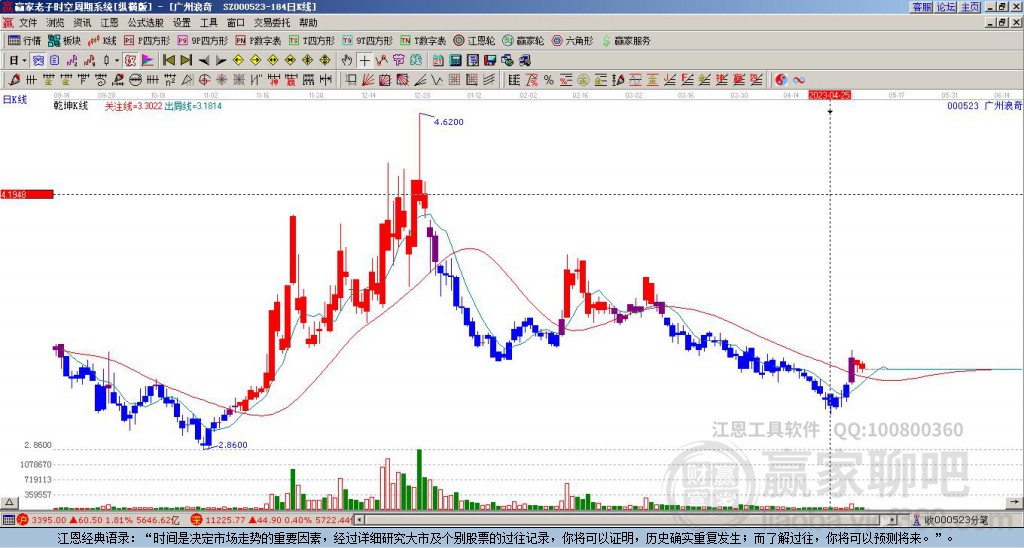Image resolution: width=1024 pixels, height=548 pixels.
Task: Click the floppy disk save icon
Action: [x=490, y=60]
